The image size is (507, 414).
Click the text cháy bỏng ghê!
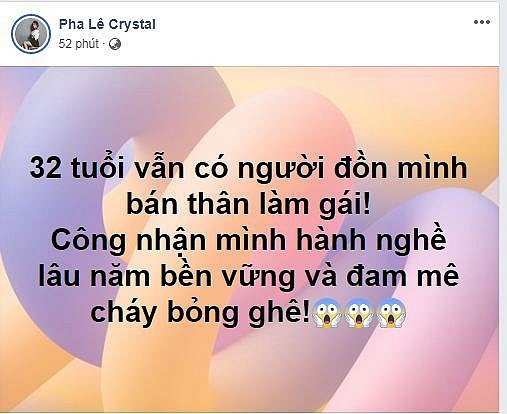click(200, 313)
